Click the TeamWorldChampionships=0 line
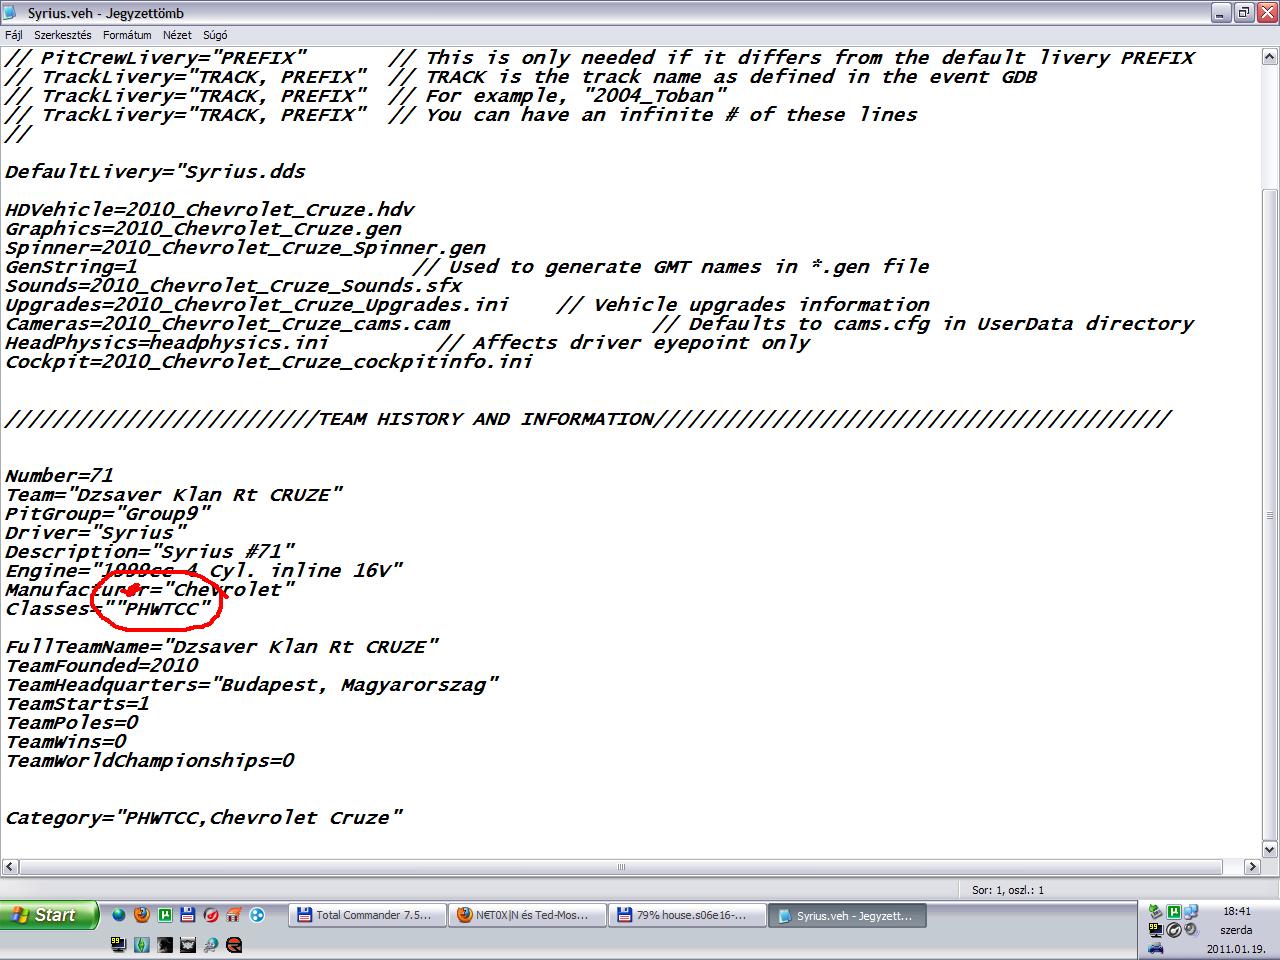This screenshot has width=1280, height=960. [149, 761]
